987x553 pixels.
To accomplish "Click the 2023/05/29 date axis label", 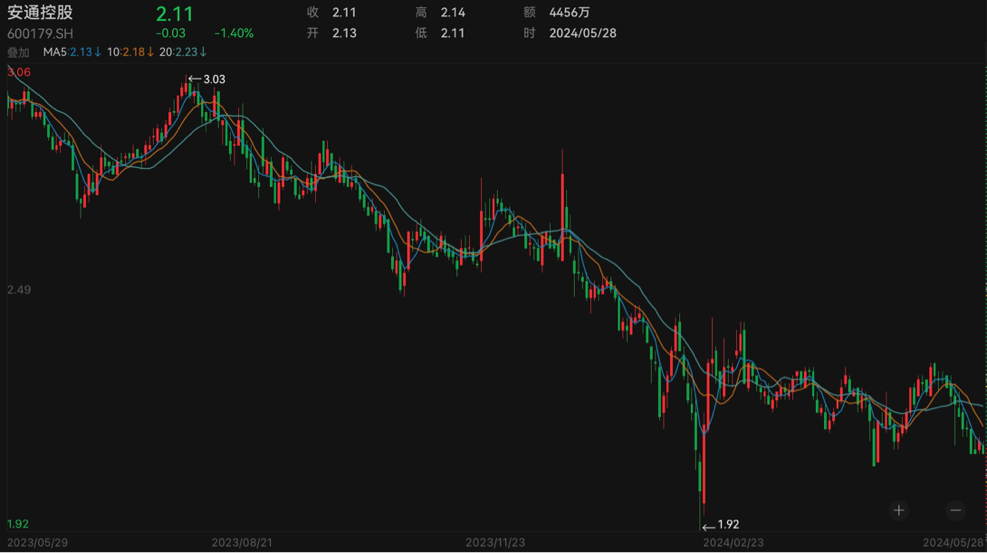I will tap(37, 542).
